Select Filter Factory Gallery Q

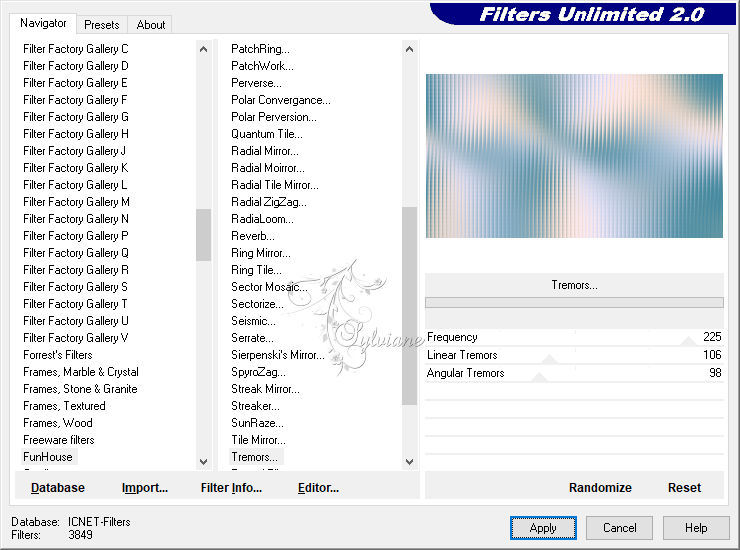click(76, 253)
